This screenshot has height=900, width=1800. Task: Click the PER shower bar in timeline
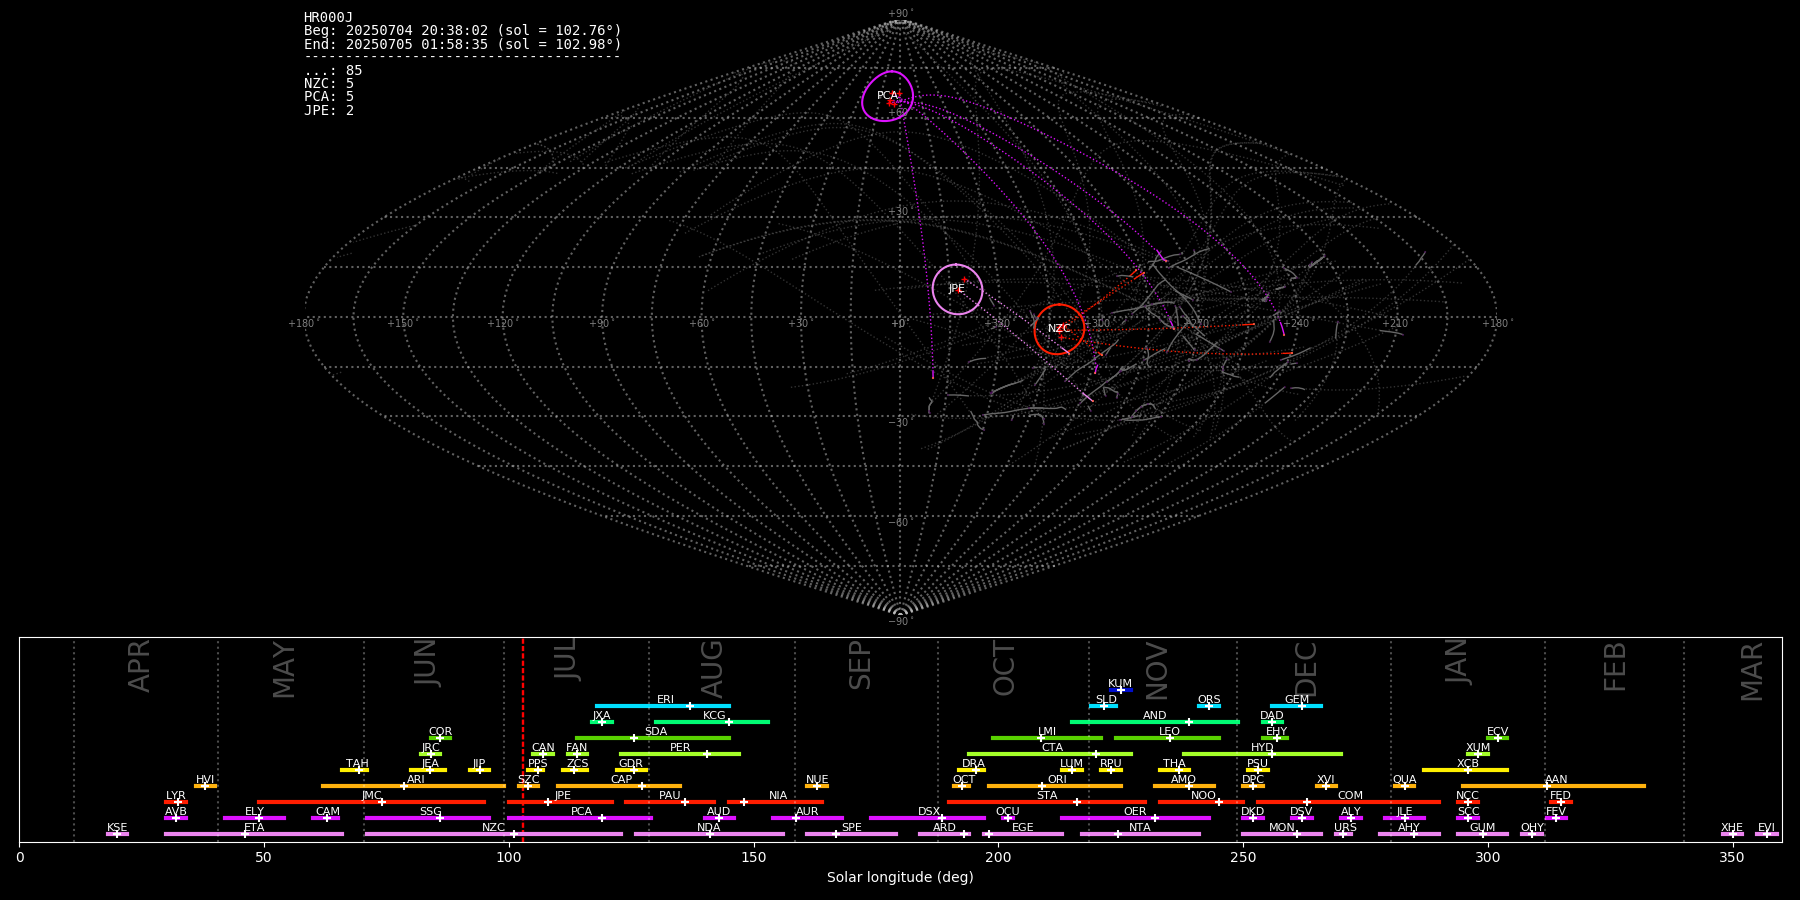680,754
